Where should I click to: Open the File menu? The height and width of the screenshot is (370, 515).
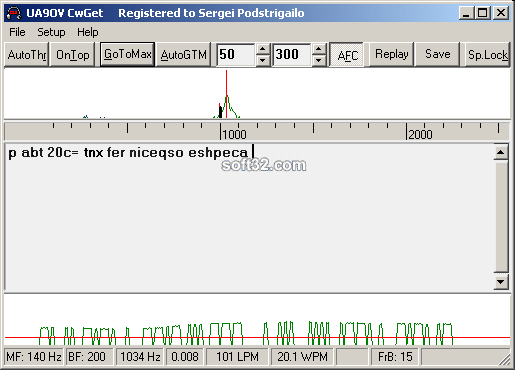17,32
